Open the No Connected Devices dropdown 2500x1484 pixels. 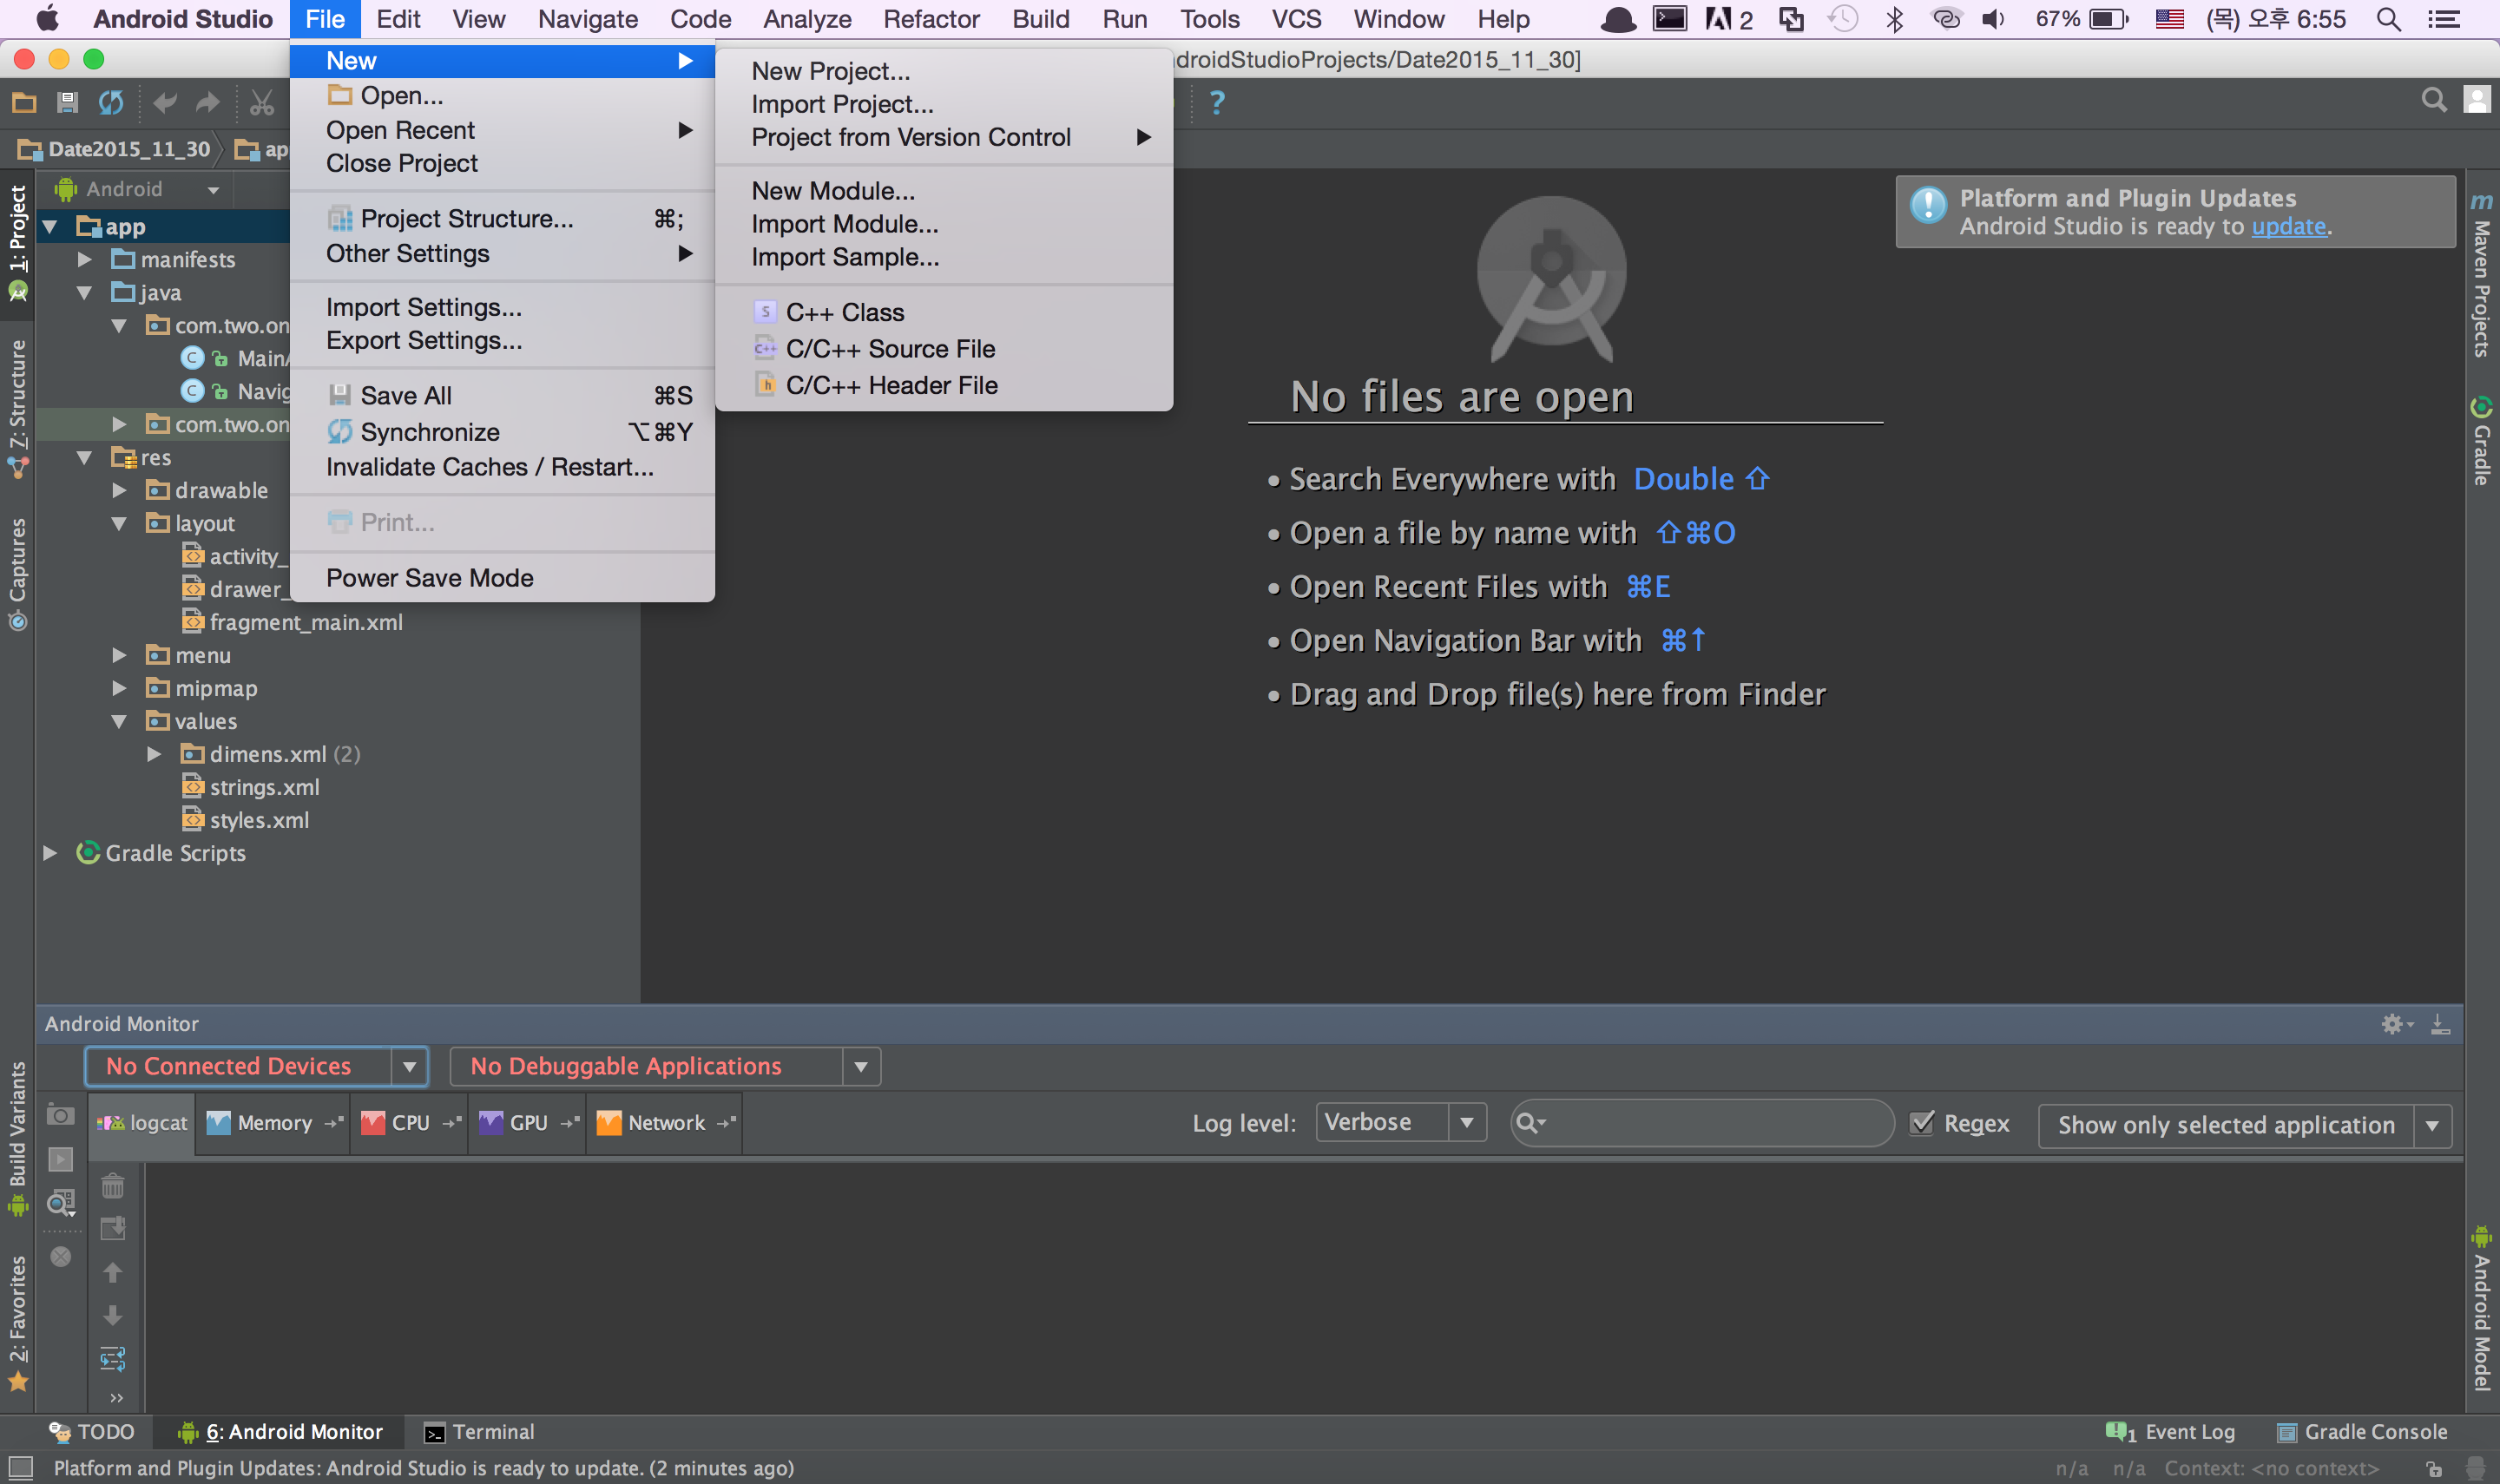coord(257,1066)
